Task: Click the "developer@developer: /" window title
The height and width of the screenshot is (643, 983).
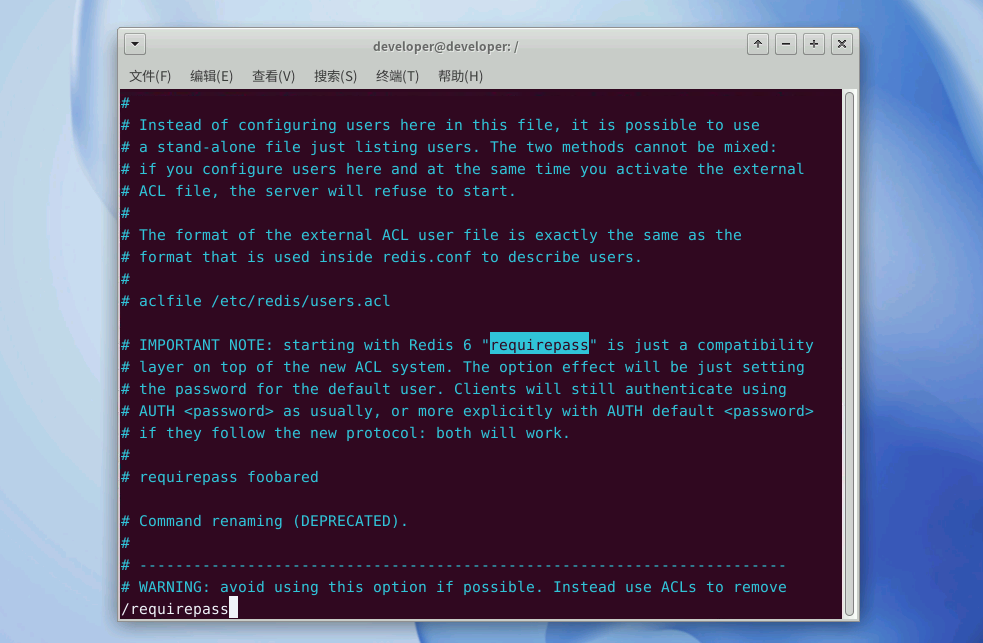Action: pos(445,46)
